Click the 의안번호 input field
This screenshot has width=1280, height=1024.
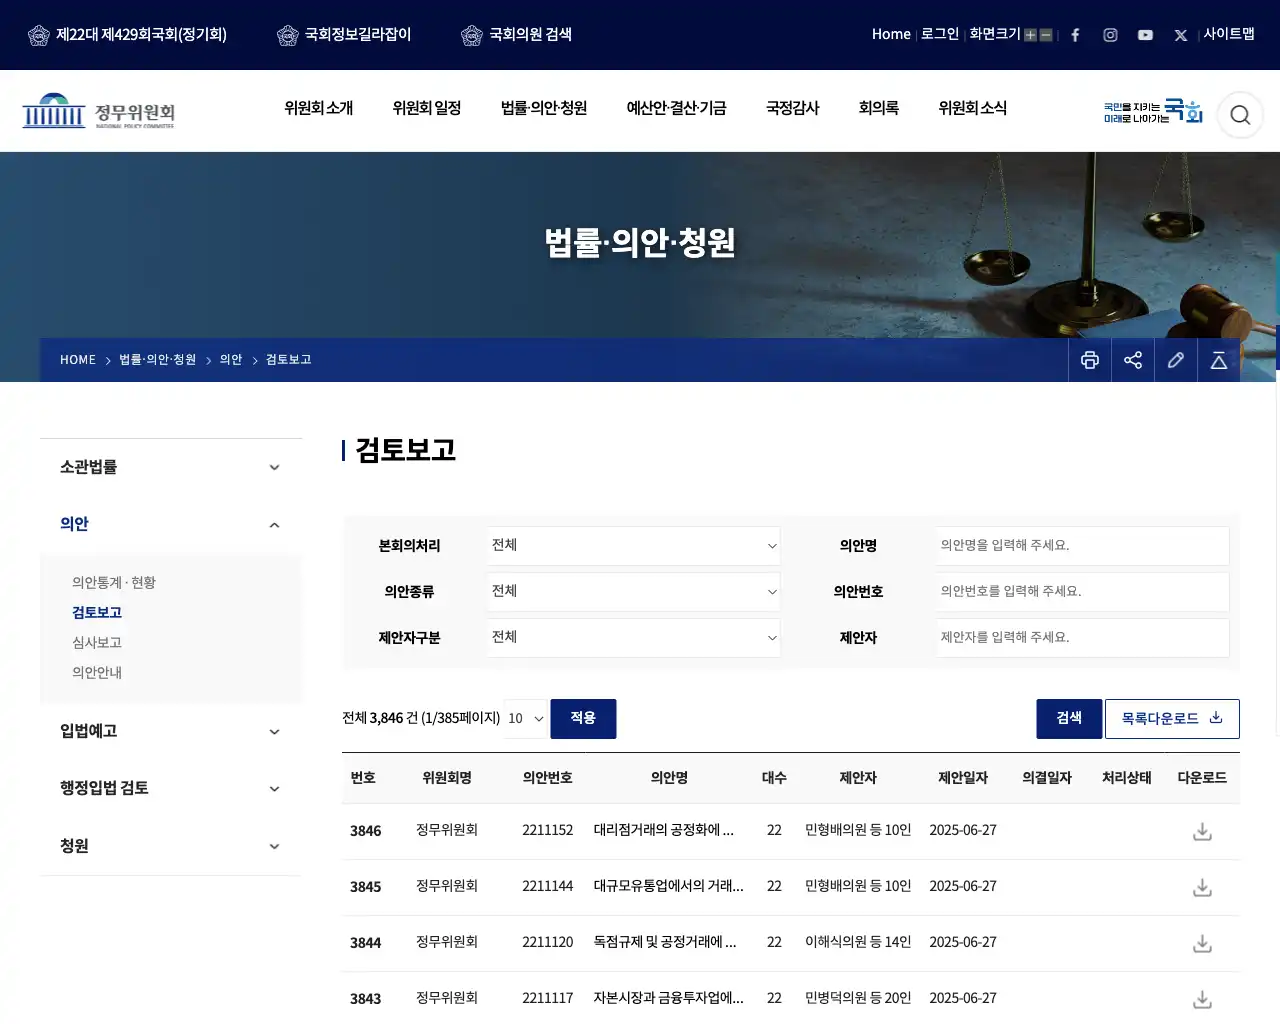(x=1083, y=592)
